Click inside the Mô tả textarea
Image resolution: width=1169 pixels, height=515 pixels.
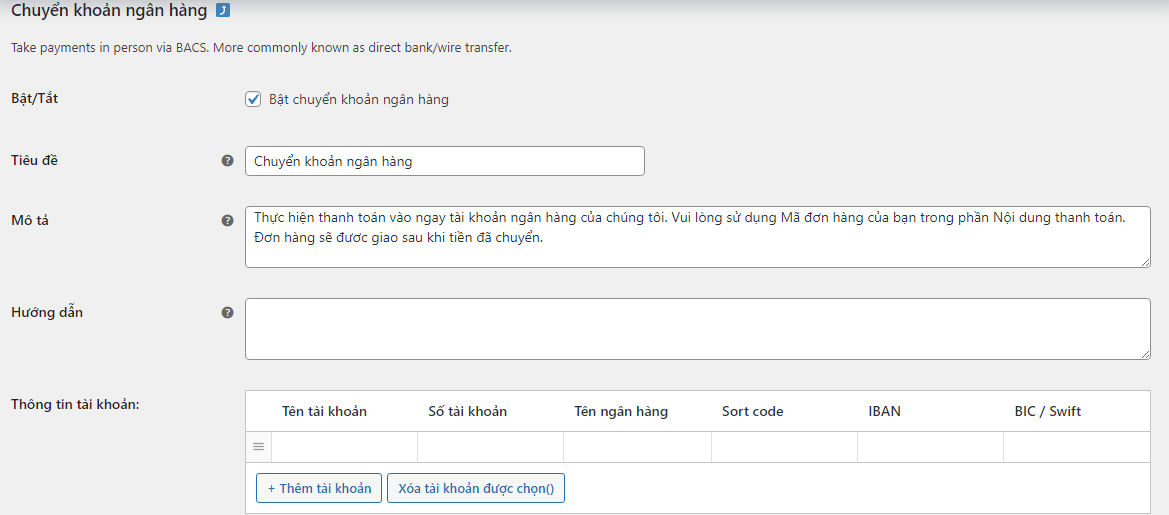tap(696, 237)
